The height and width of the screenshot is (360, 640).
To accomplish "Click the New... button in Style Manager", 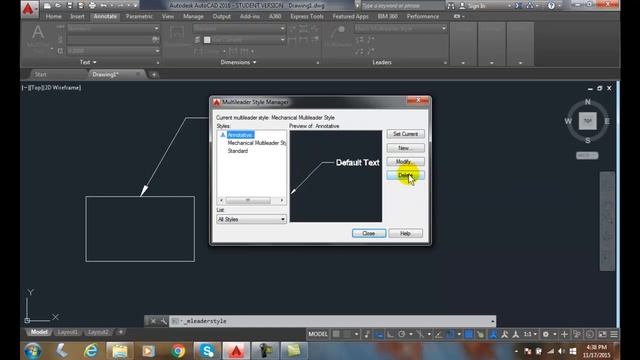I will tap(405, 148).
